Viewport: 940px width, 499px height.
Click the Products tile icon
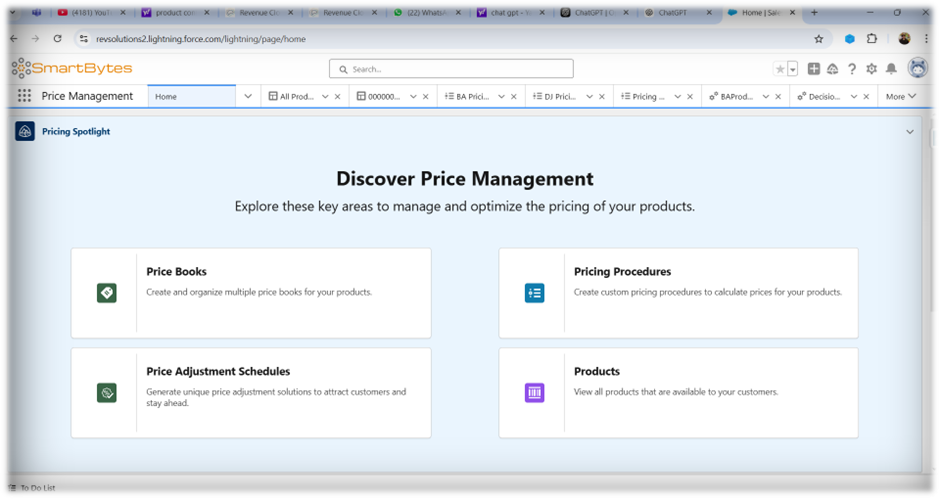pyautogui.click(x=534, y=393)
